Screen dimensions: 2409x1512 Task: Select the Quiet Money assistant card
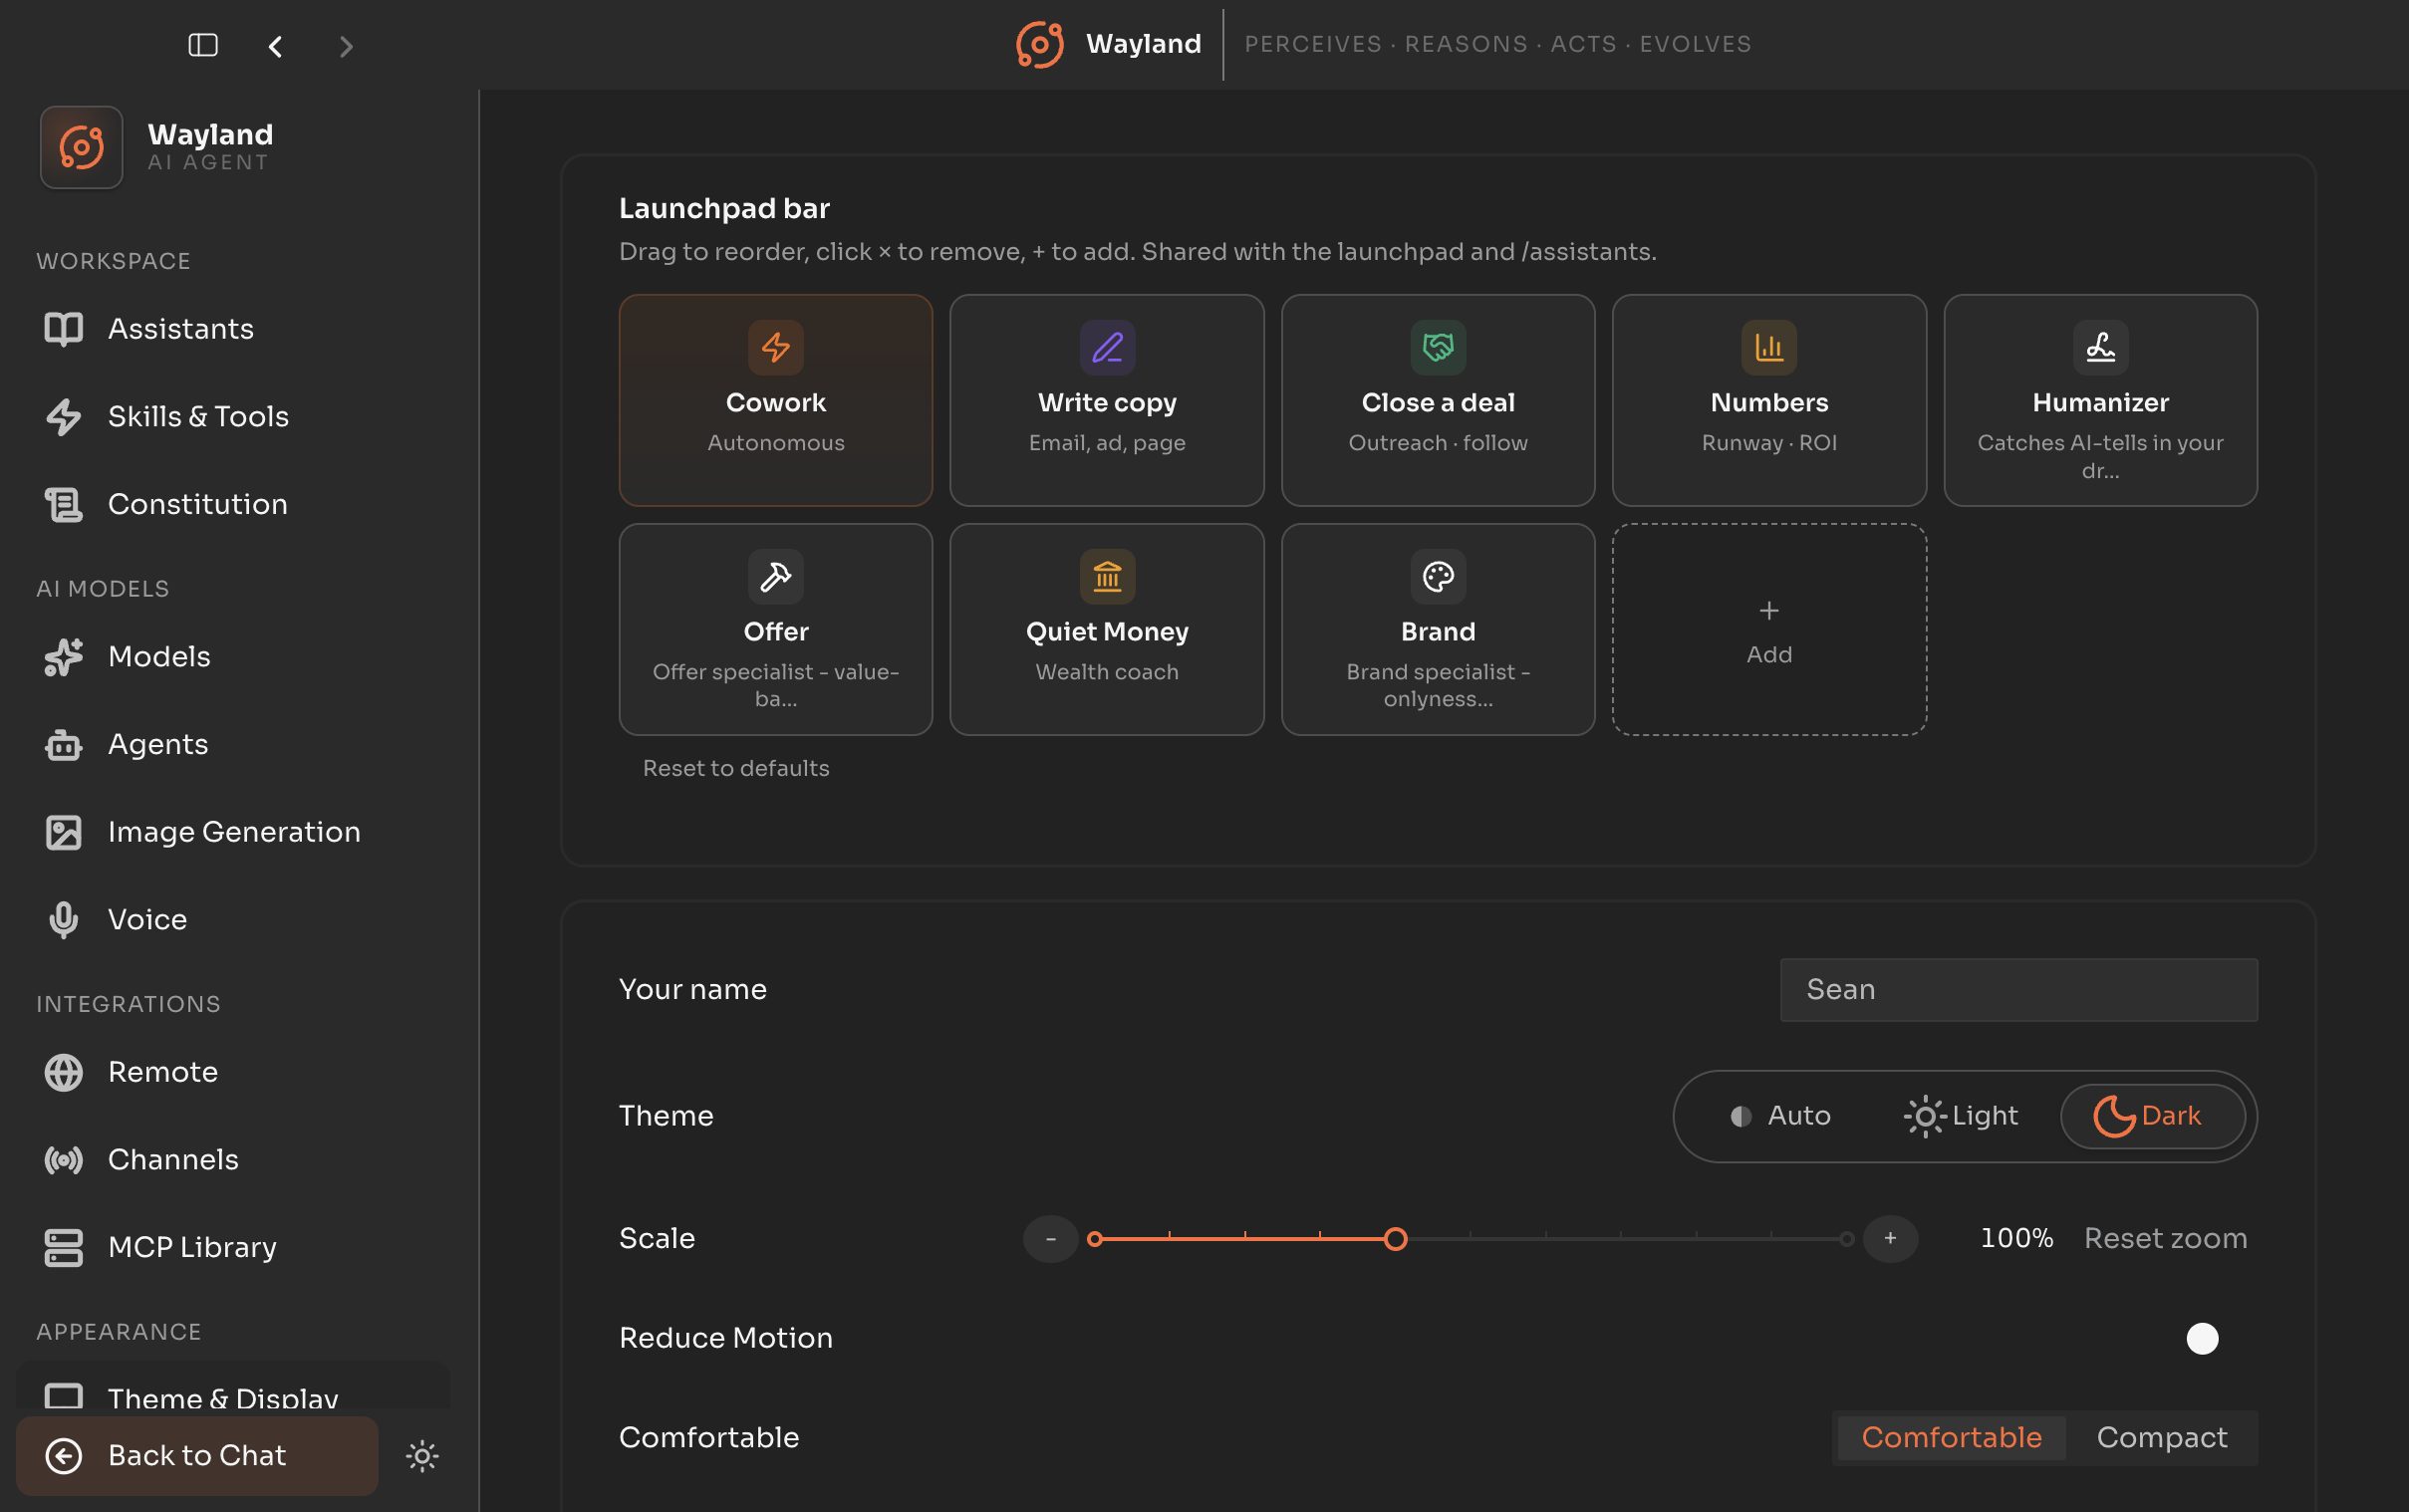pyautogui.click(x=1107, y=630)
